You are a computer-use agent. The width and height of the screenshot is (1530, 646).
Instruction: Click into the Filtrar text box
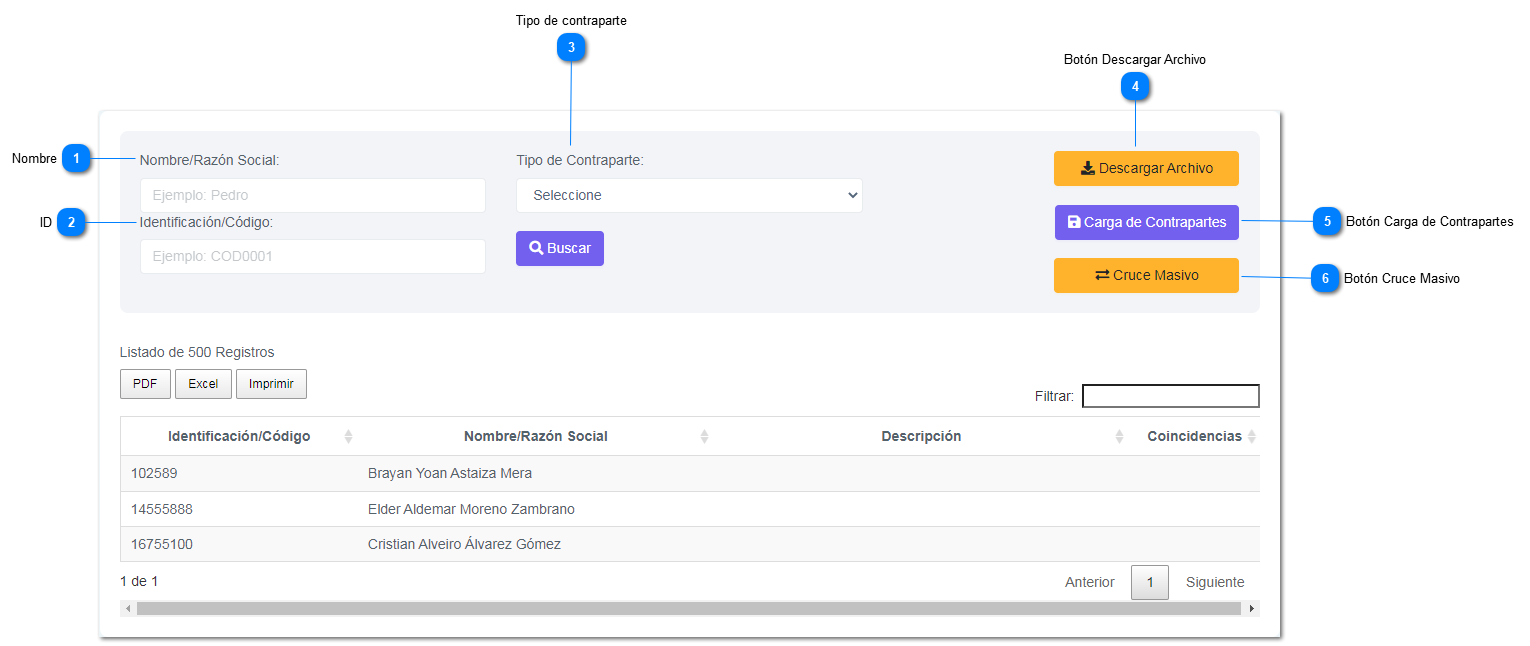pyautogui.click(x=1170, y=396)
